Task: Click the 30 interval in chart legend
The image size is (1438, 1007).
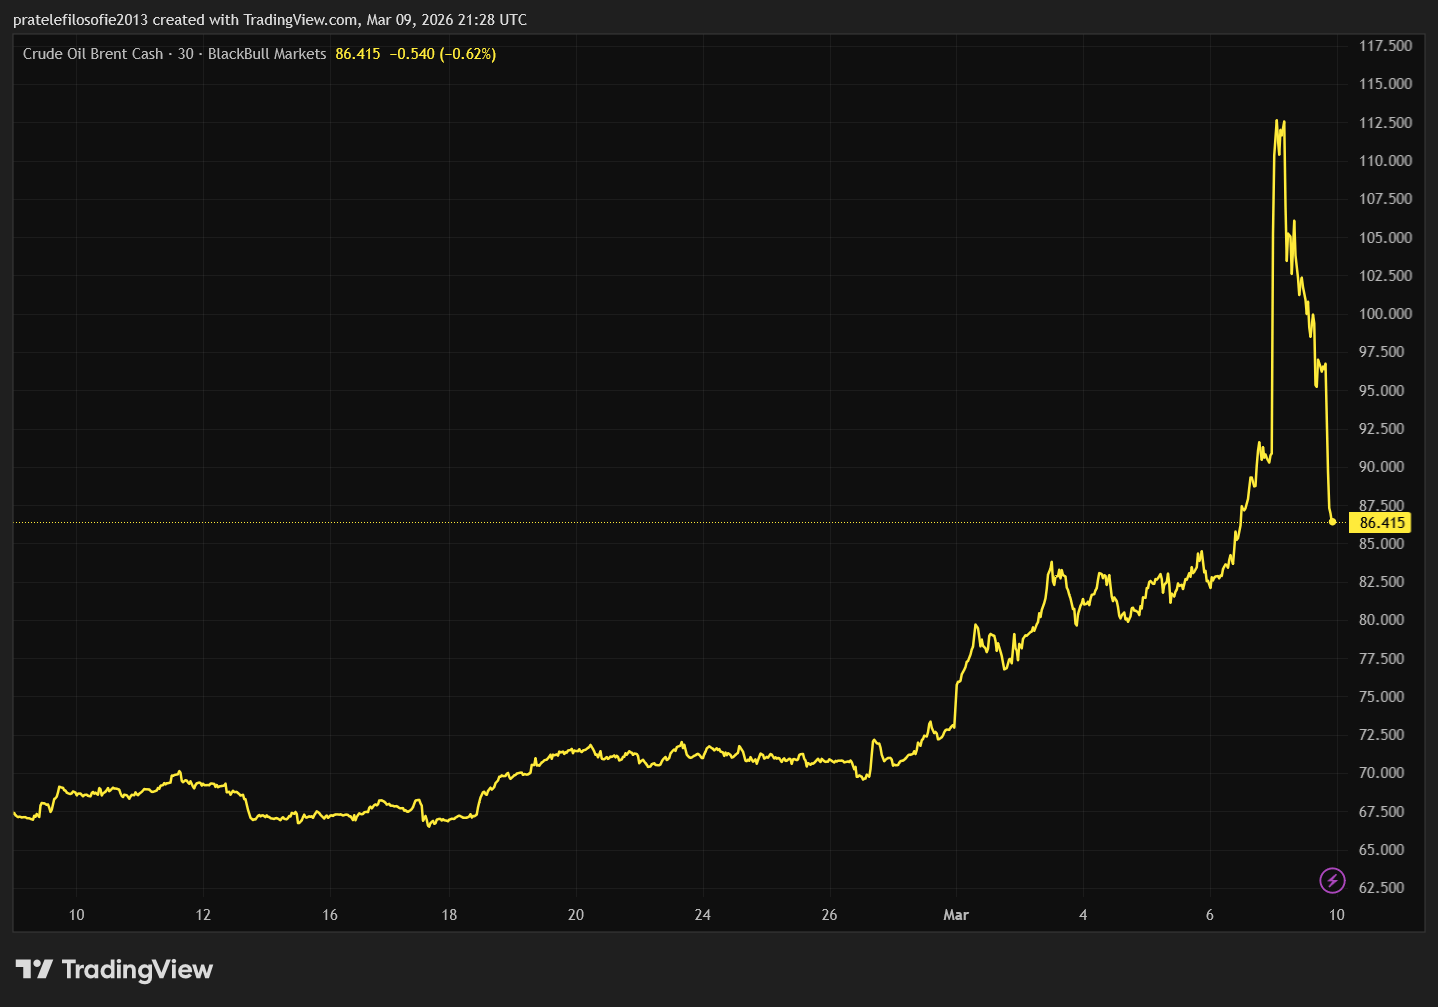Action: tap(185, 54)
